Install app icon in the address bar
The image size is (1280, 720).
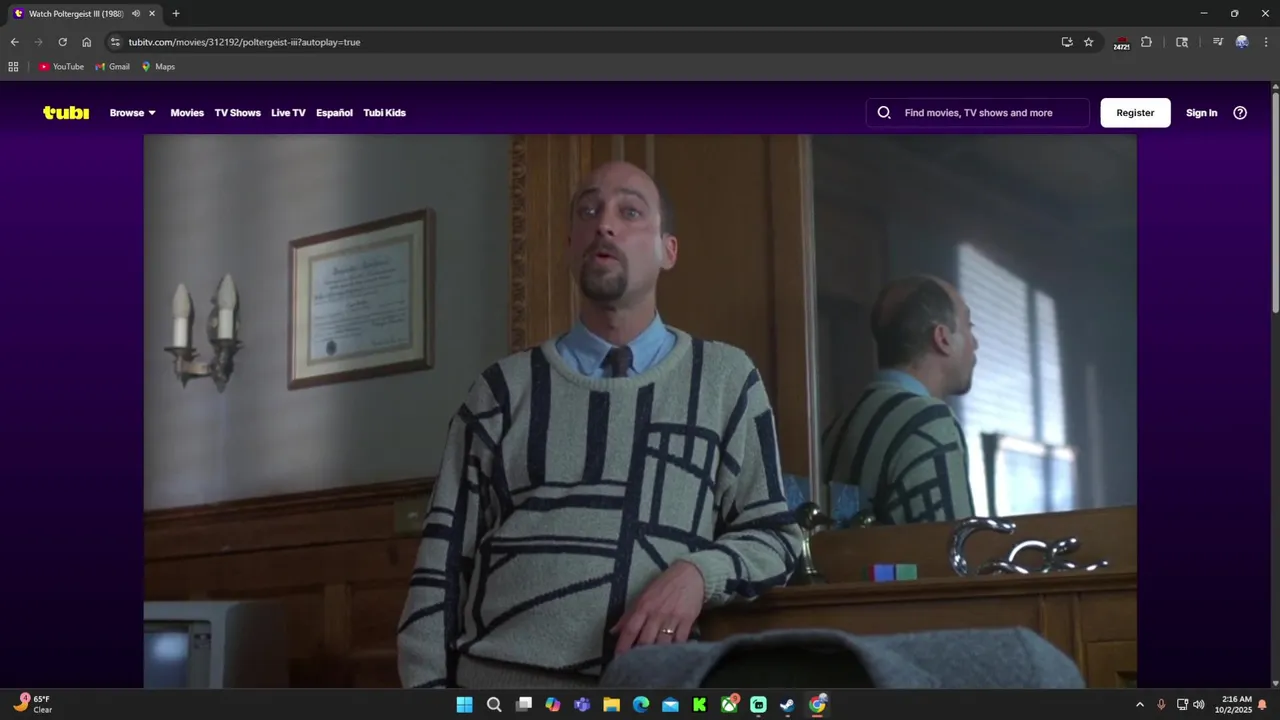tap(1067, 42)
